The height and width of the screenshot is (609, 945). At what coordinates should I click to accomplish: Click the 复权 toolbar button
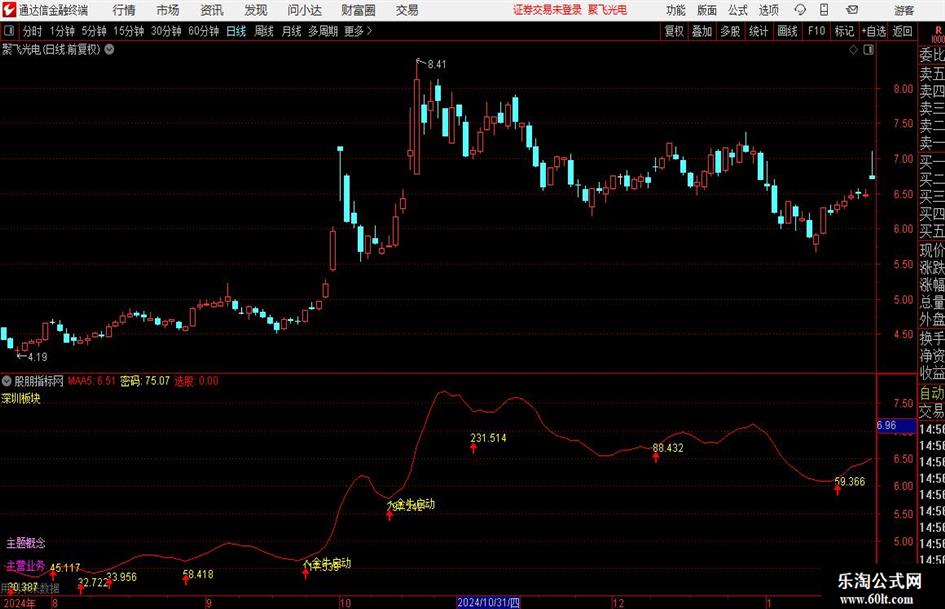674,31
